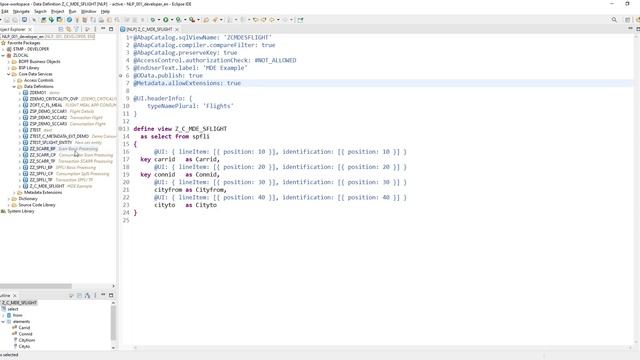Click the green Run toolbar button

166,20
